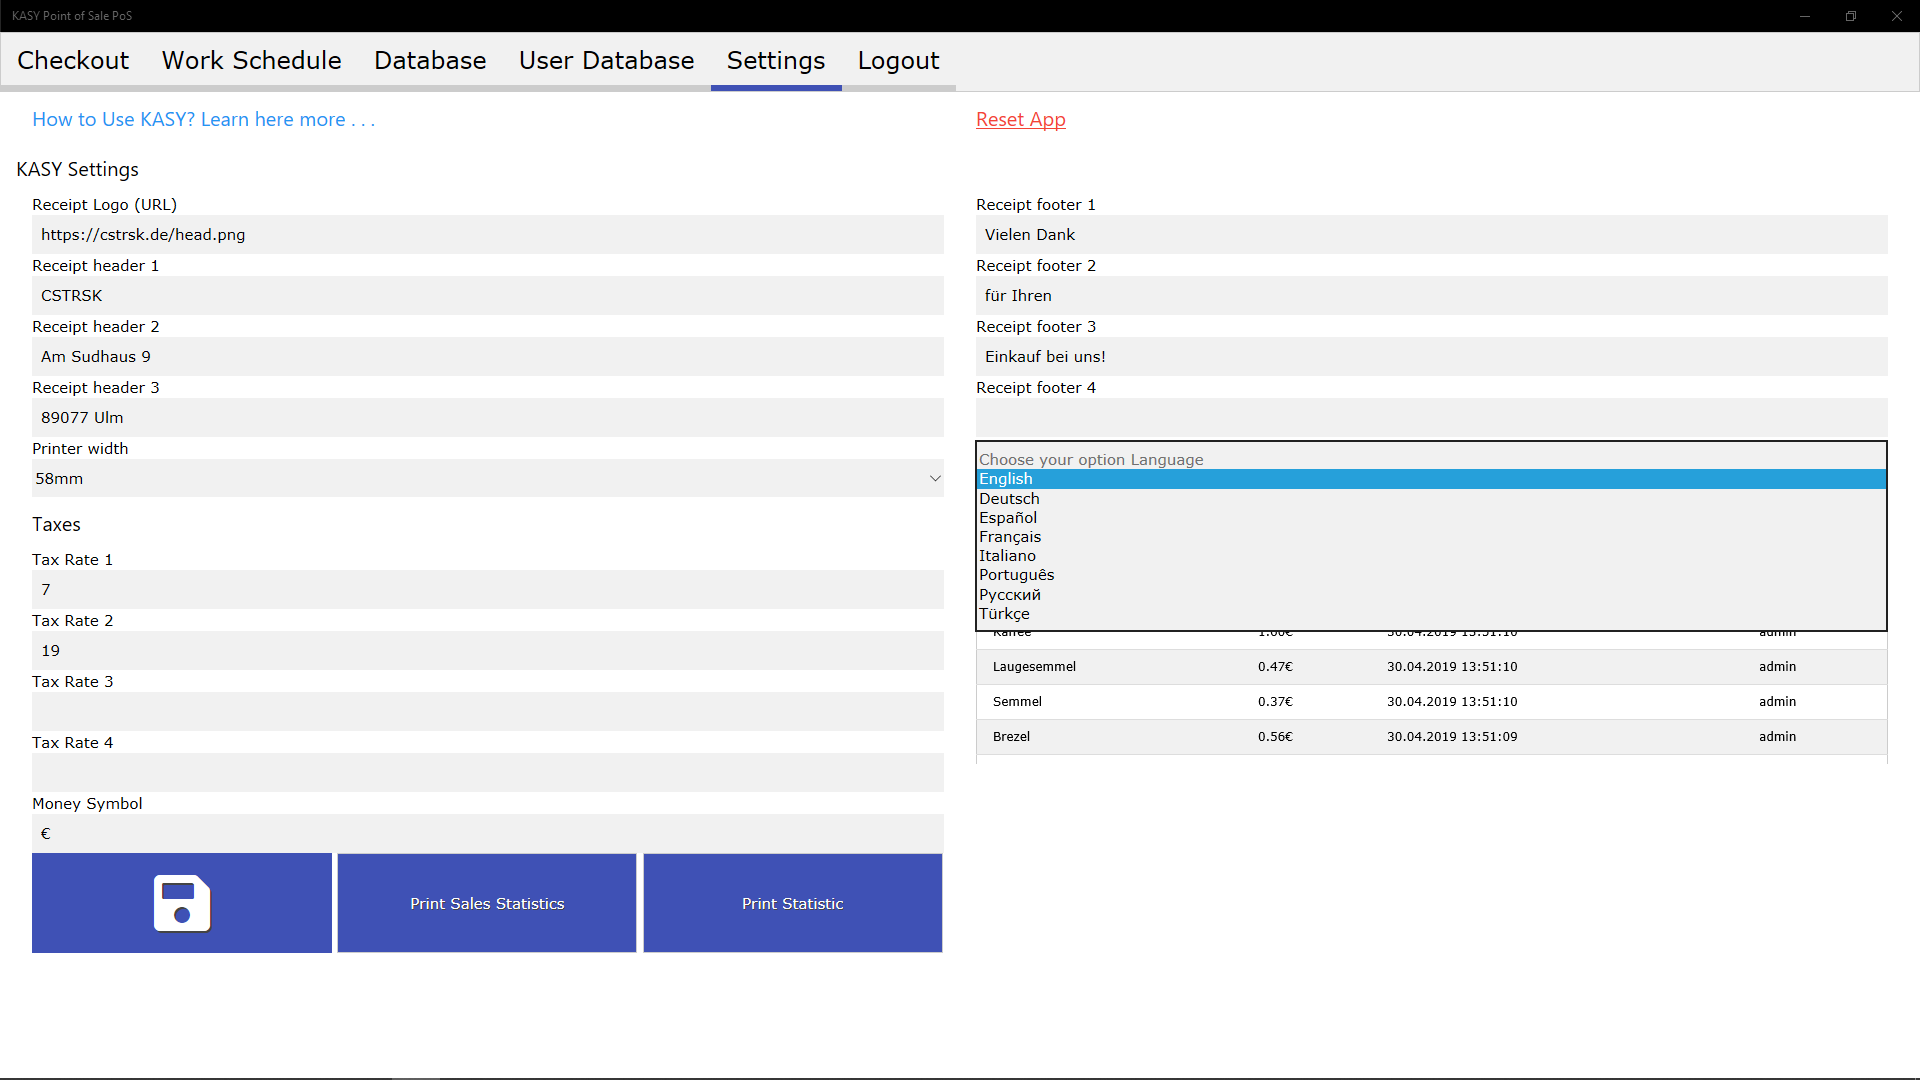Focus the Receipt footer 3 field

pos(1432,356)
